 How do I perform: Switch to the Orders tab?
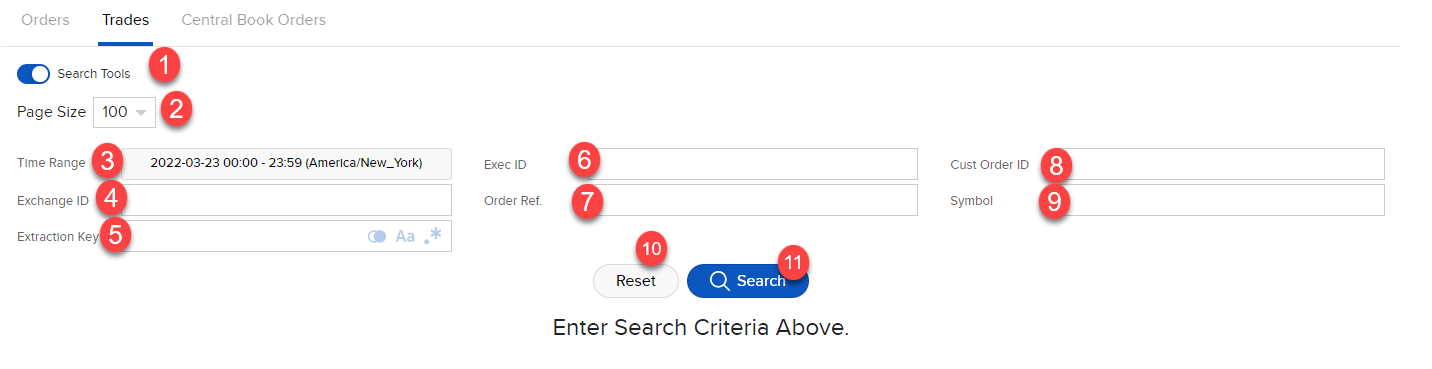point(45,20)
